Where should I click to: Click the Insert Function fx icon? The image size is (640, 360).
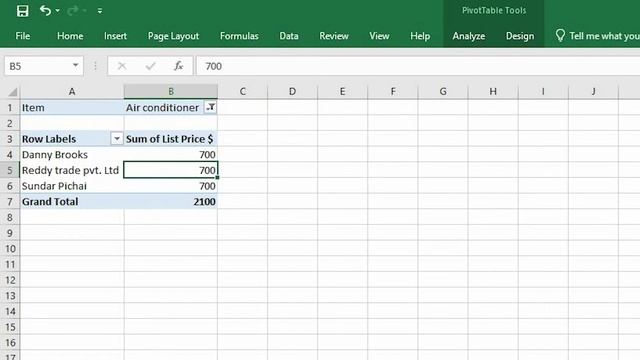(x=178, y=66)
